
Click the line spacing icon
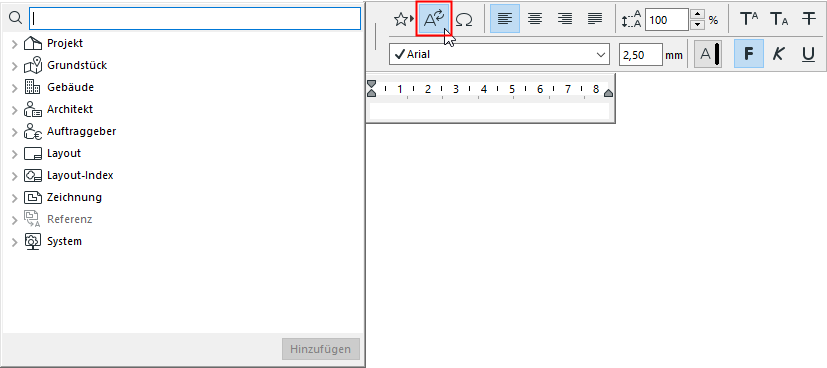pos(631,20)
